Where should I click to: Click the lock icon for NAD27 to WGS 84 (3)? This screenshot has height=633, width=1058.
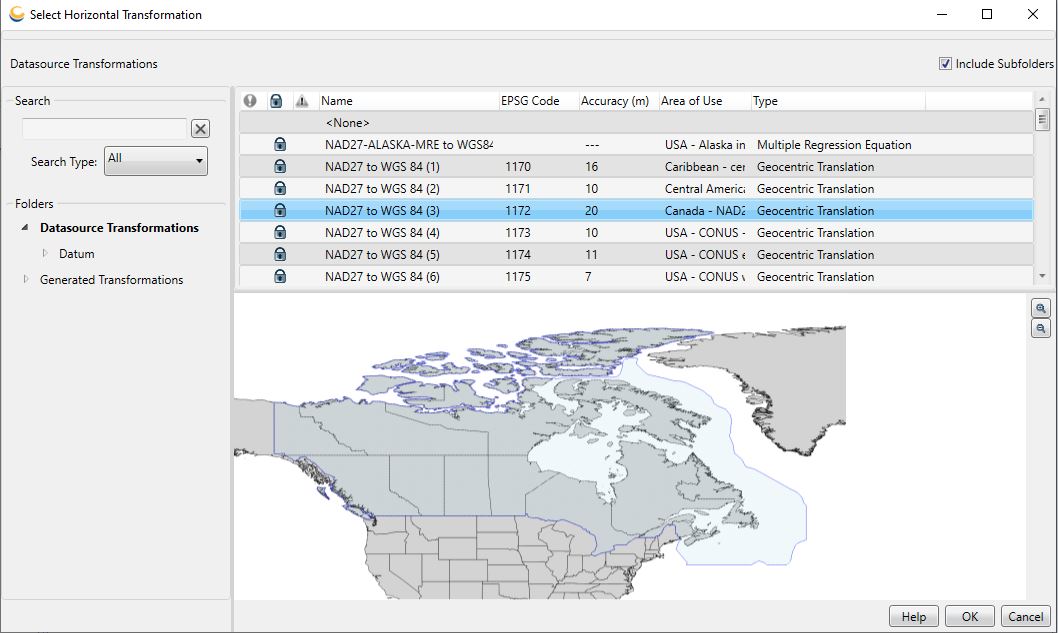point(280,211)
